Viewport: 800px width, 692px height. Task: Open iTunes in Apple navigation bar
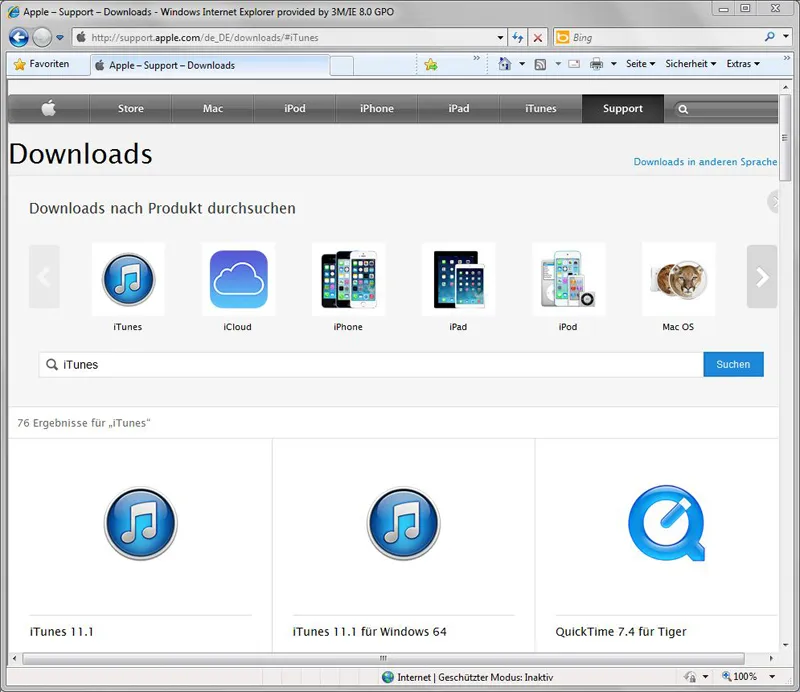click(541, 108)
